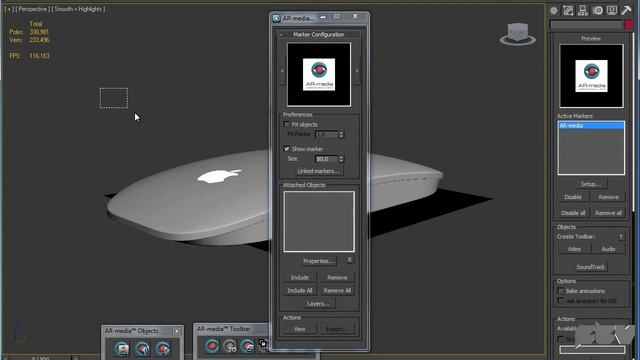Click the Include button
The image size is (640, 360).
300,278
